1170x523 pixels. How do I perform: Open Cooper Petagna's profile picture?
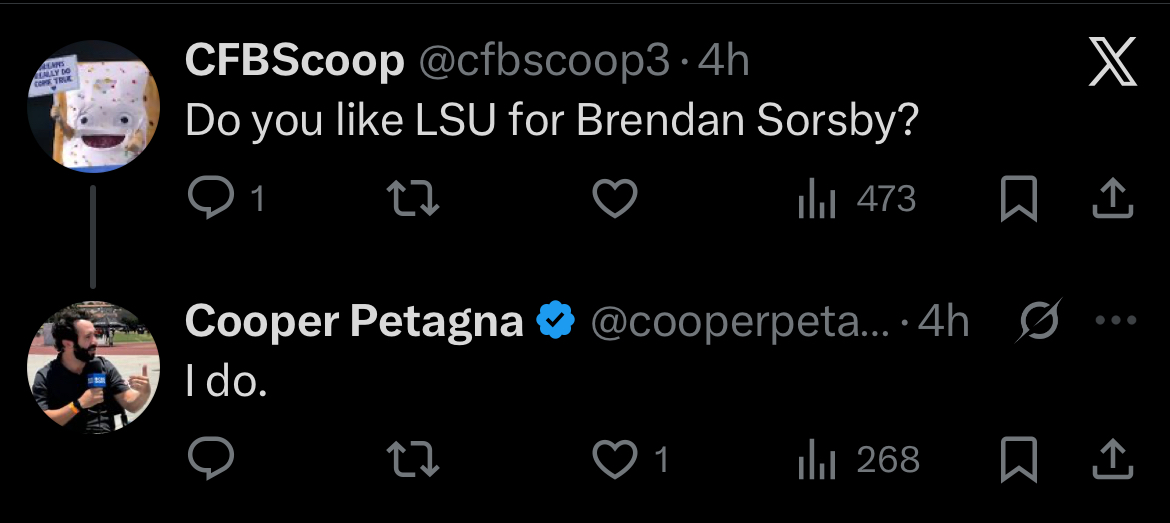tap(93, 368)
